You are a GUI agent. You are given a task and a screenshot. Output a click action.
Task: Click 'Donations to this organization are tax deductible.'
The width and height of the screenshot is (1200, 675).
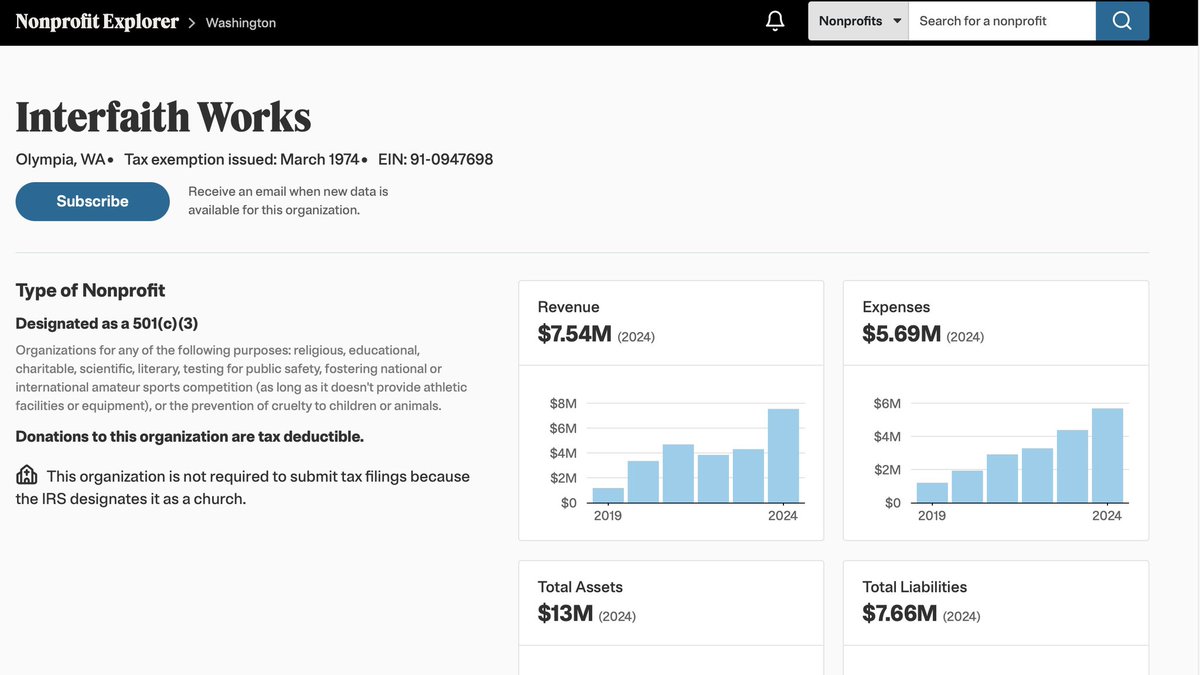point(190,436)
